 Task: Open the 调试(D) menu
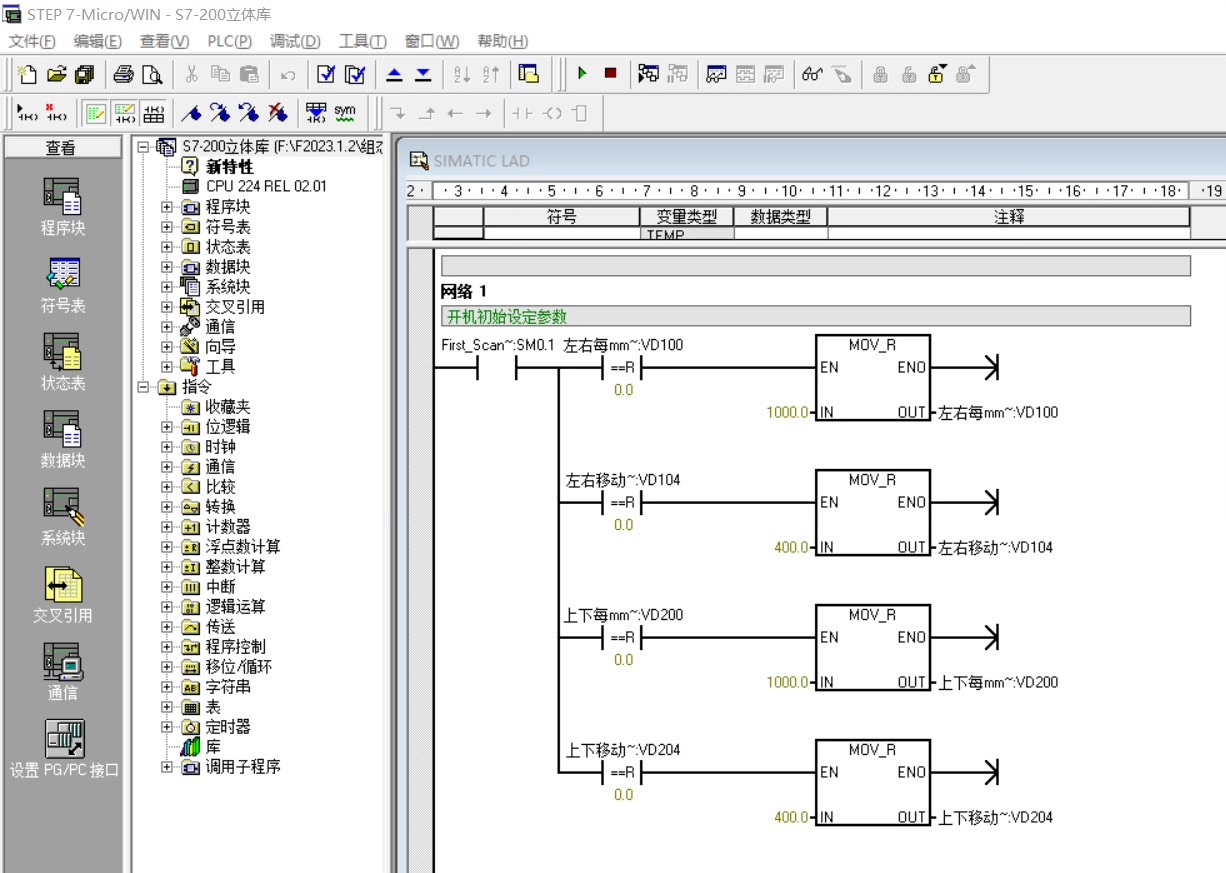(x=295, y=41)
